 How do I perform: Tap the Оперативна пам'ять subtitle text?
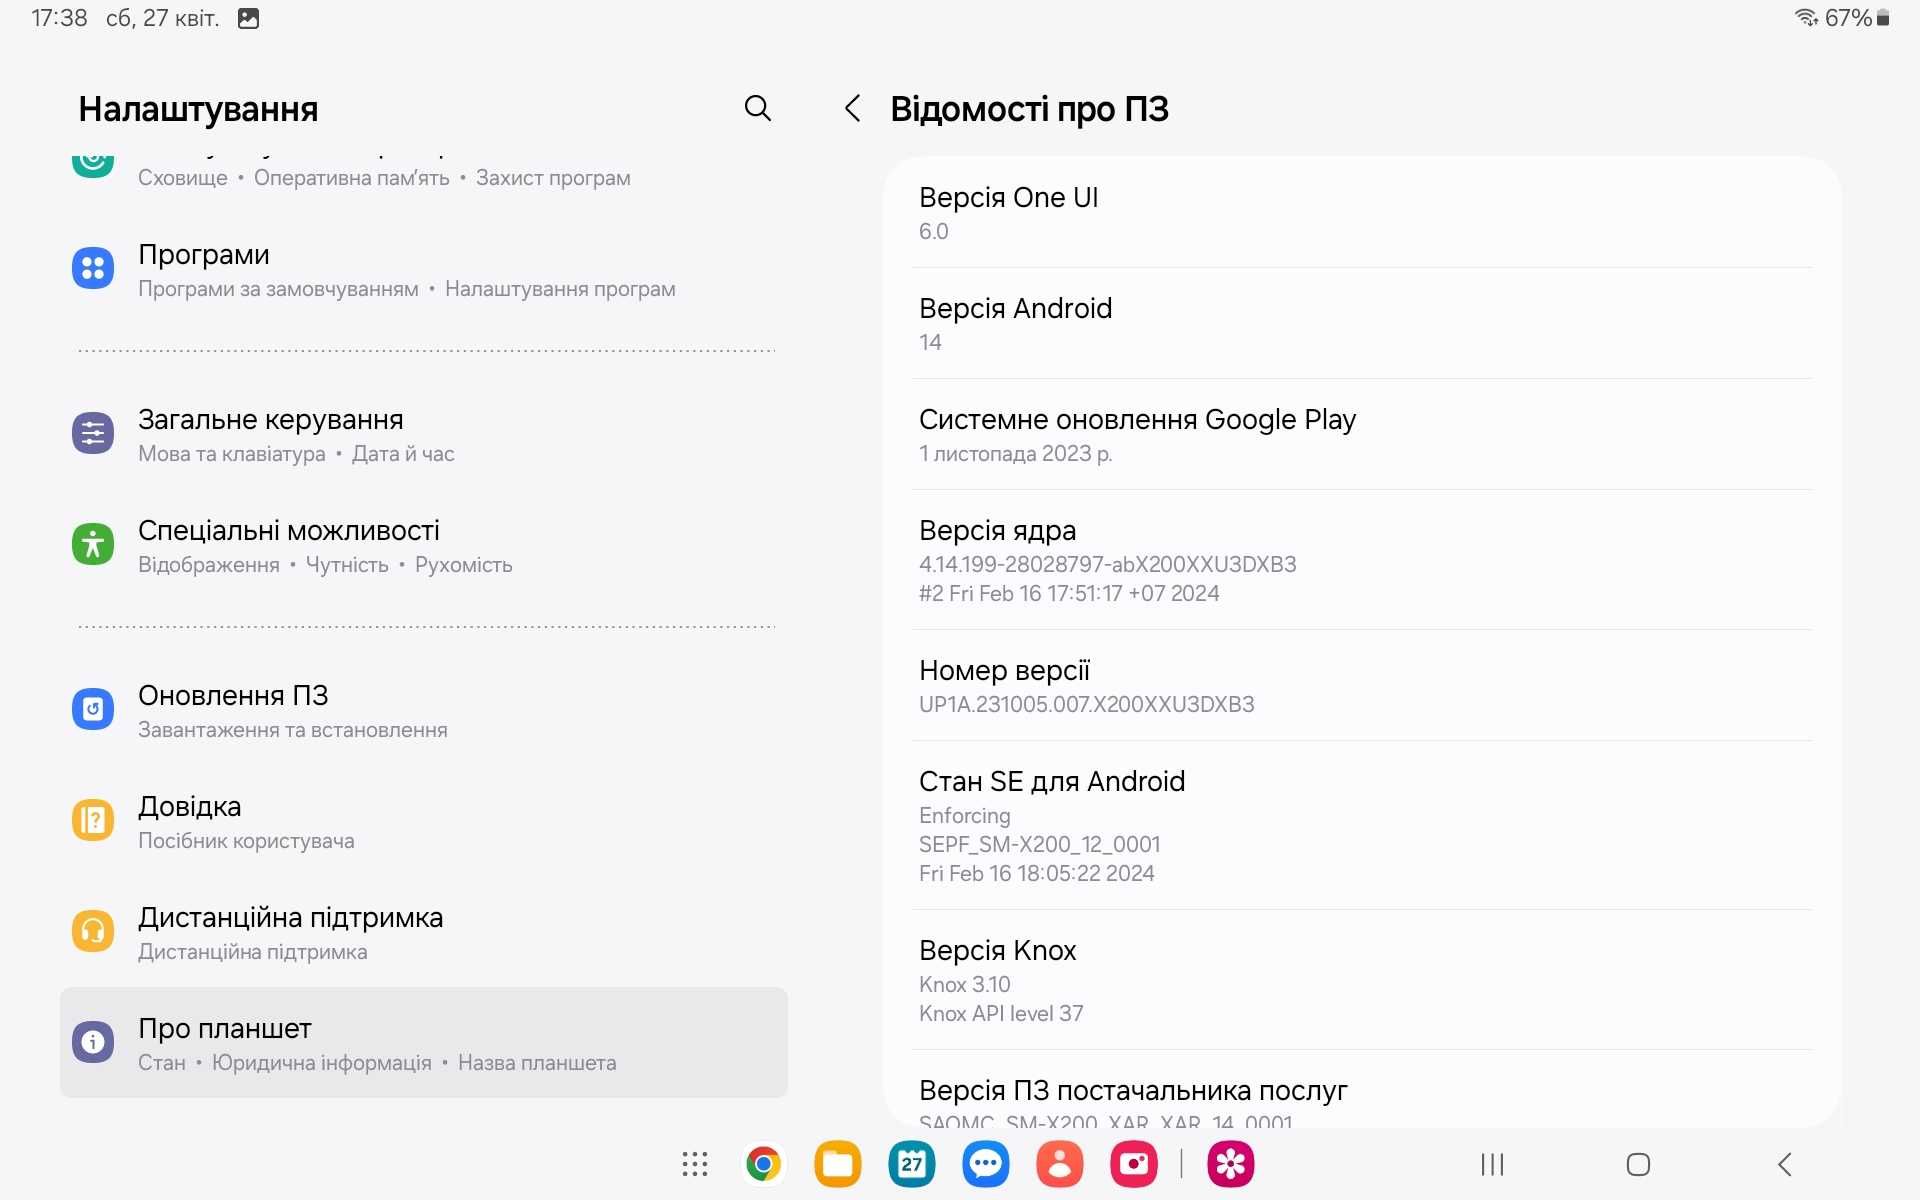(x=352, y=178)
